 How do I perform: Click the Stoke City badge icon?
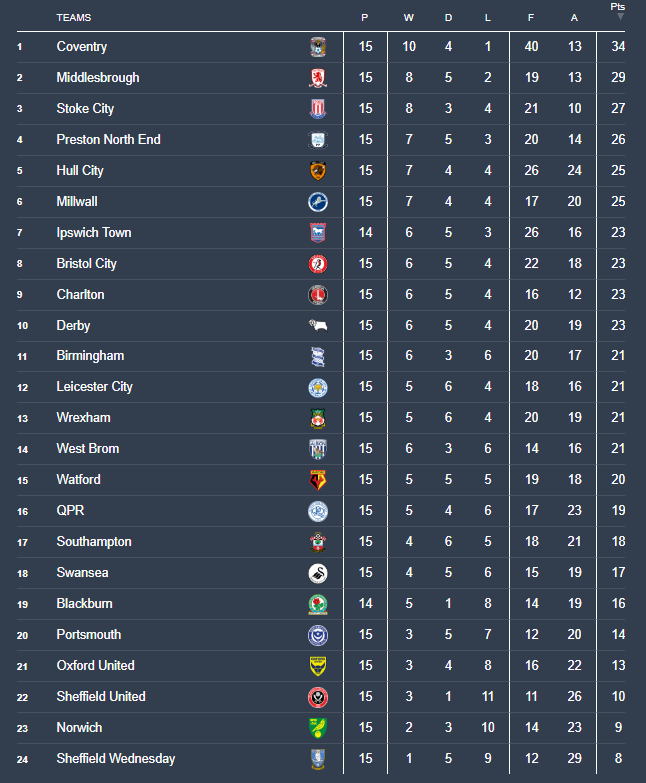(318, 109)
